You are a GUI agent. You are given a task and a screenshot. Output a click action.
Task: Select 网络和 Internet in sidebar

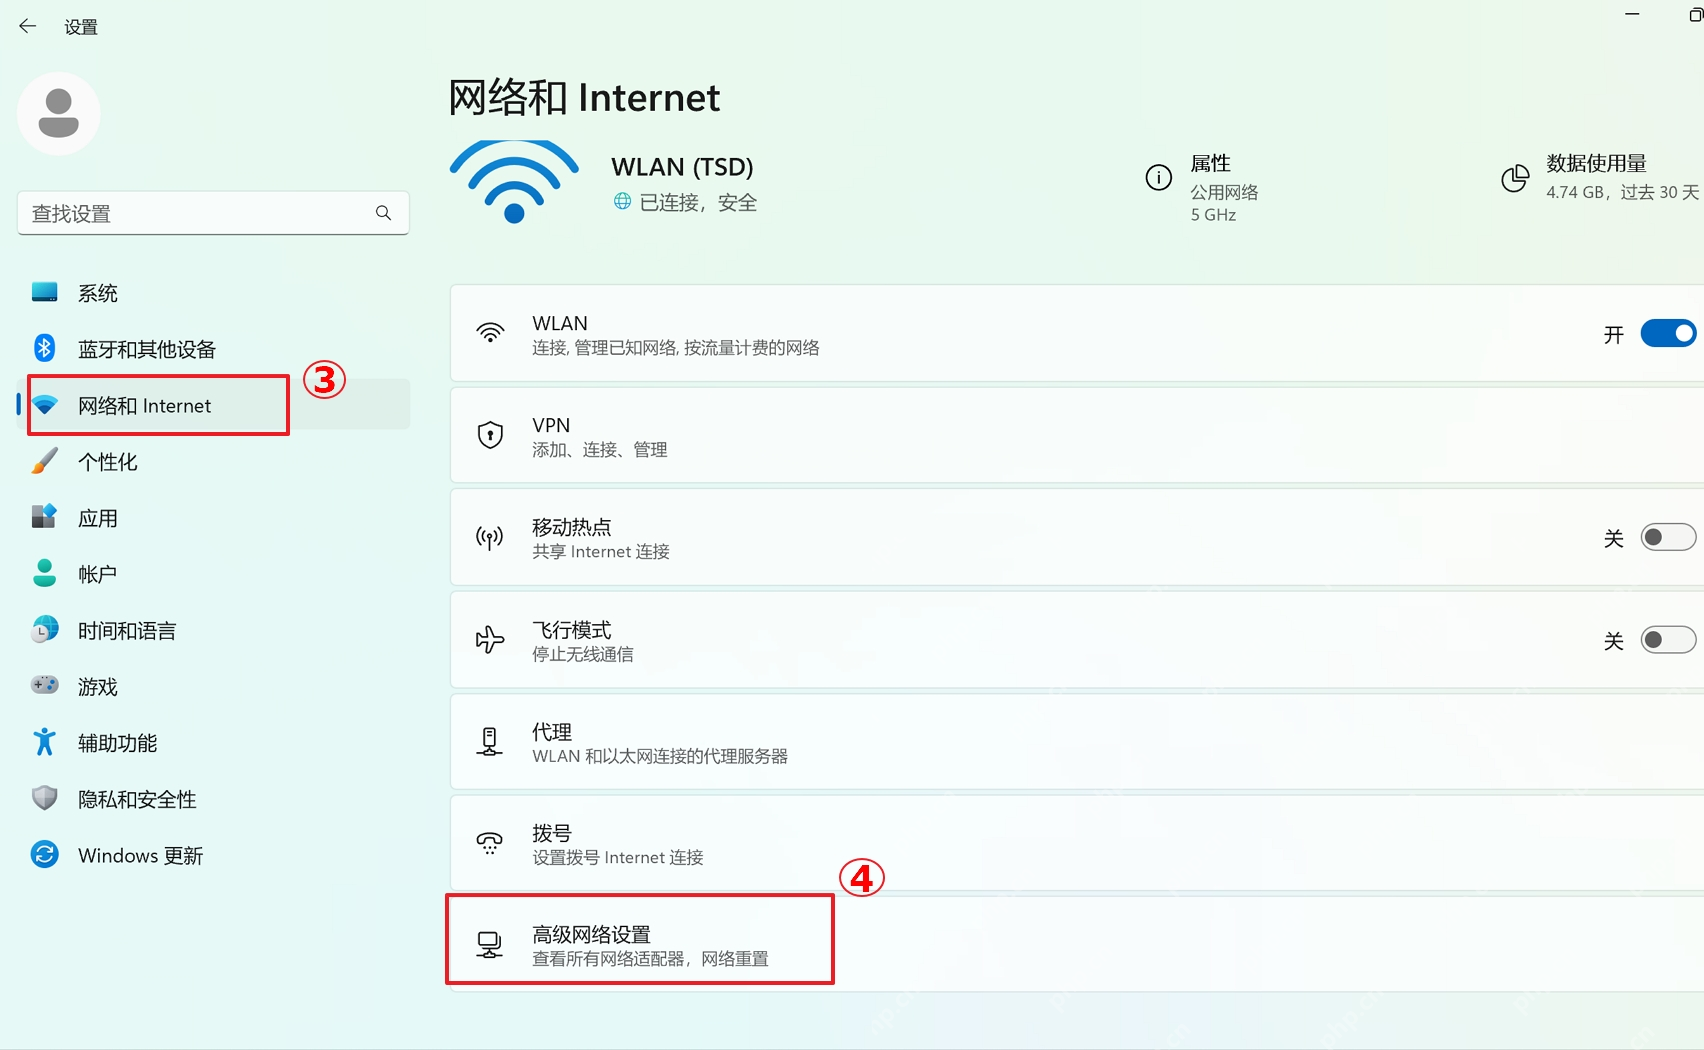214,405
